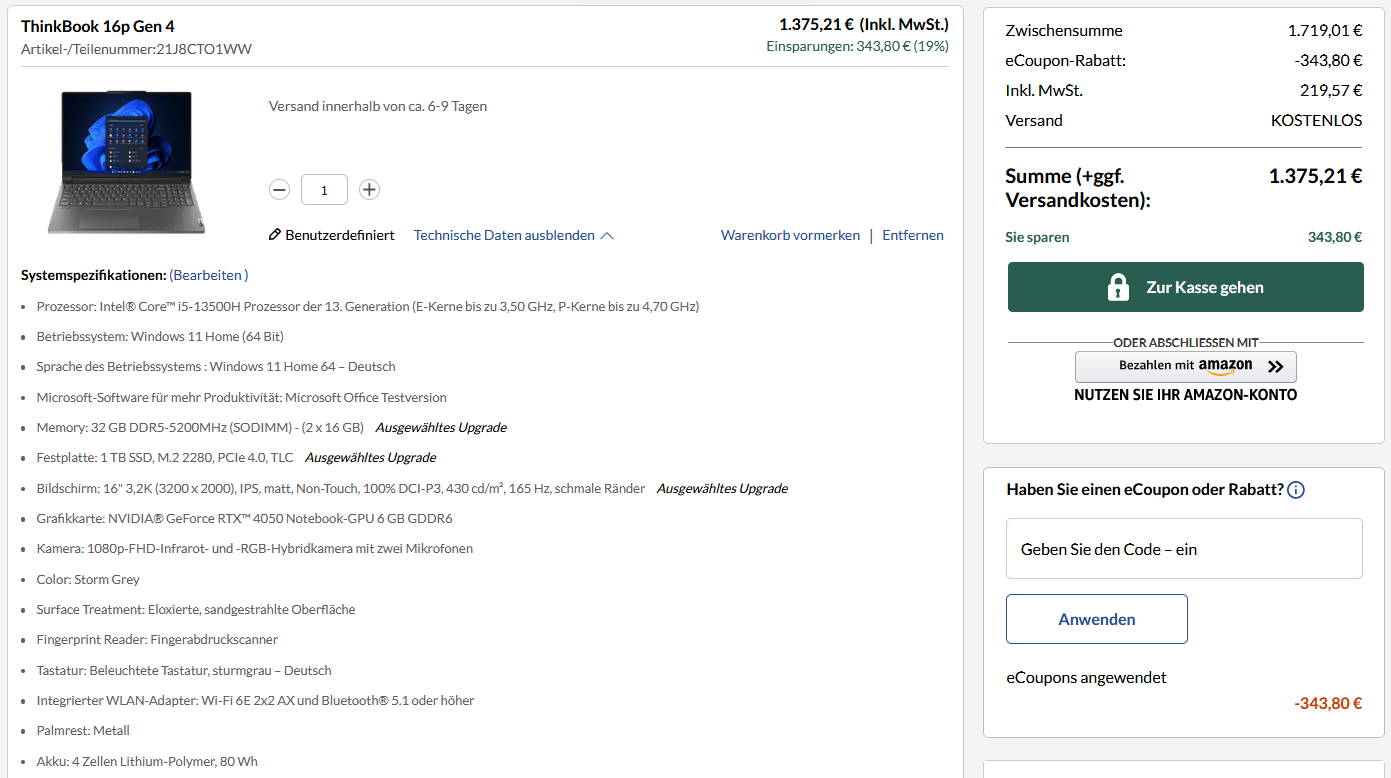Click the Technische Daten ausblenden link
The width and height of the screenshot is (1391, 778).
[504, 235]
